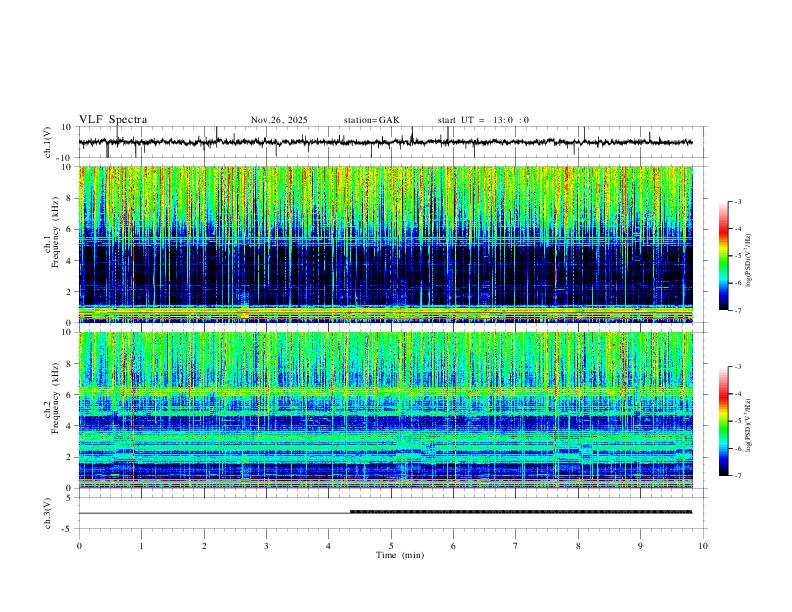
Task: Click the ch.3 signal step trace
Action: 385,513
